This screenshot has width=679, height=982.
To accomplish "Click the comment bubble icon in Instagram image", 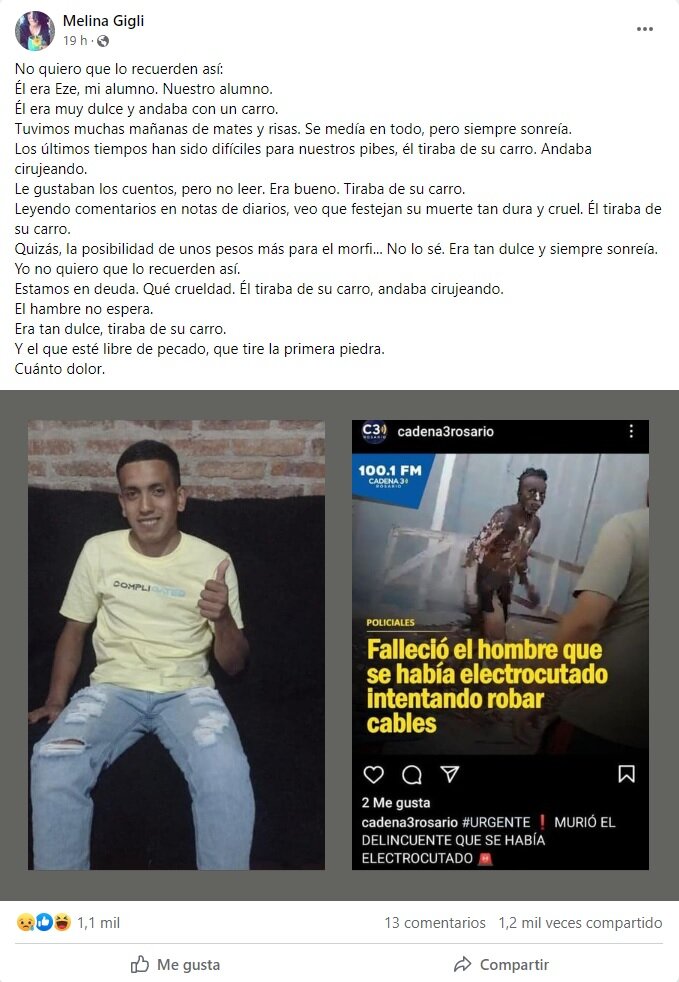I will pos(412,775).
